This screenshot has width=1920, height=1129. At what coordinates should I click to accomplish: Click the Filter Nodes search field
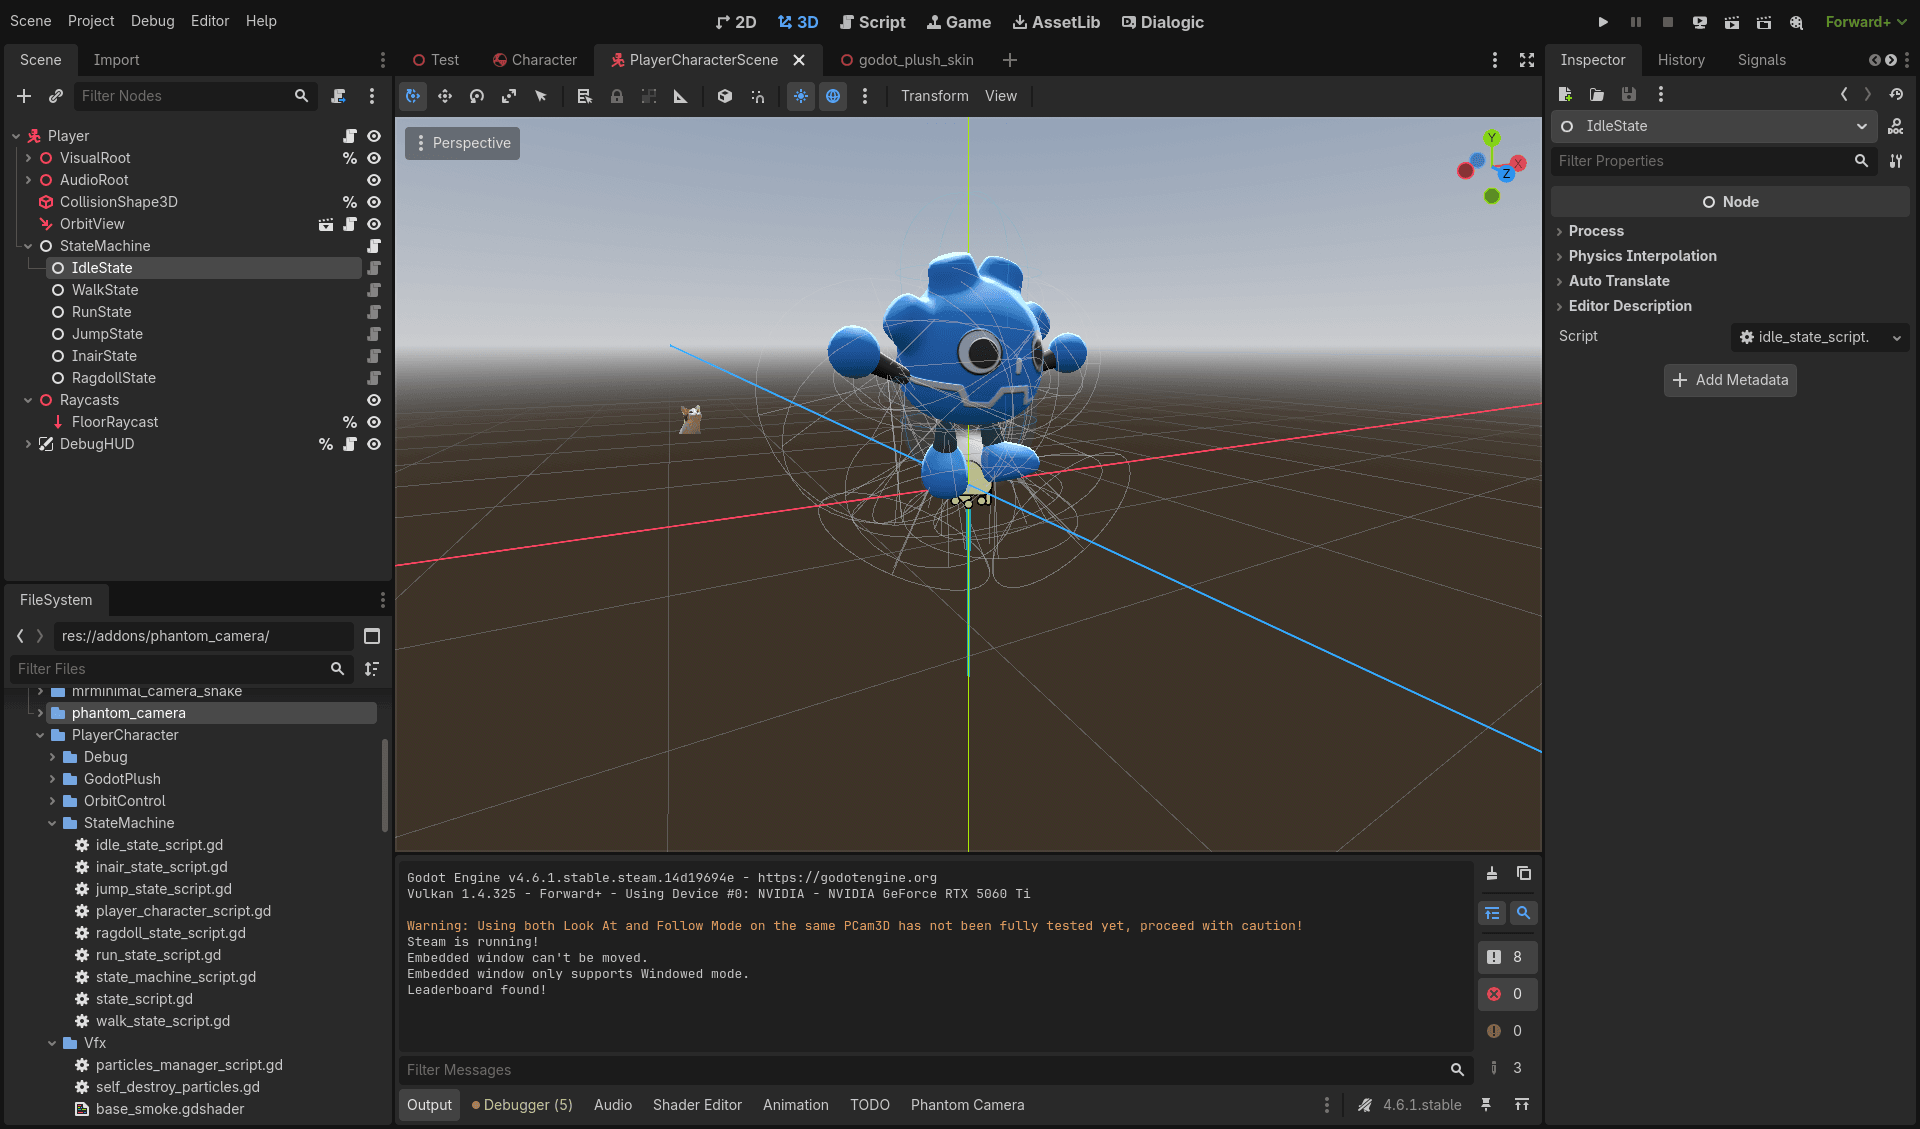click(195, 96)
